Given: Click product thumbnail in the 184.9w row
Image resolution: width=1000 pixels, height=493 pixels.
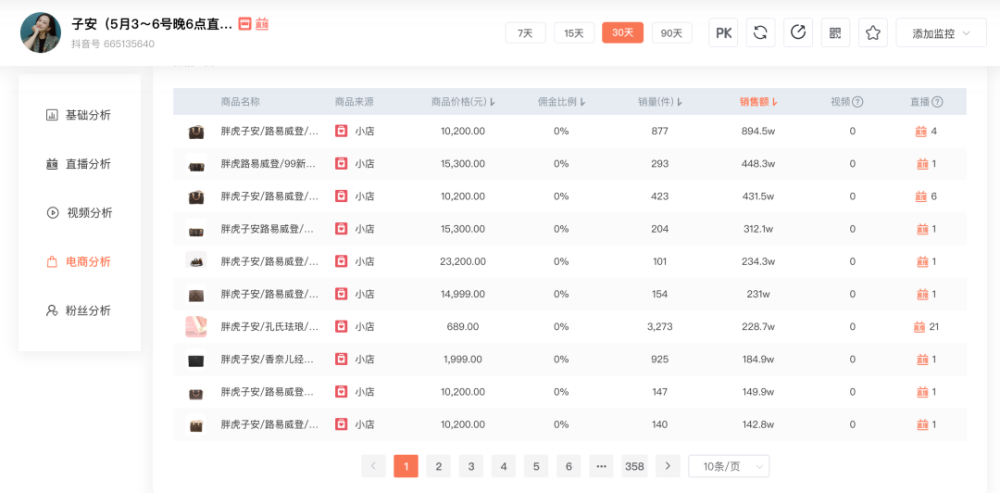Looking at the screenshot, I should (x=196, y=360).
